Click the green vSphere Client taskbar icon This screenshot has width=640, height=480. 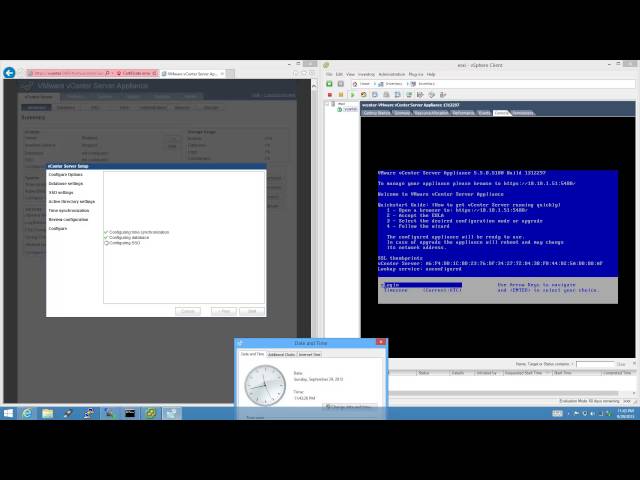[x=151, y=413]
